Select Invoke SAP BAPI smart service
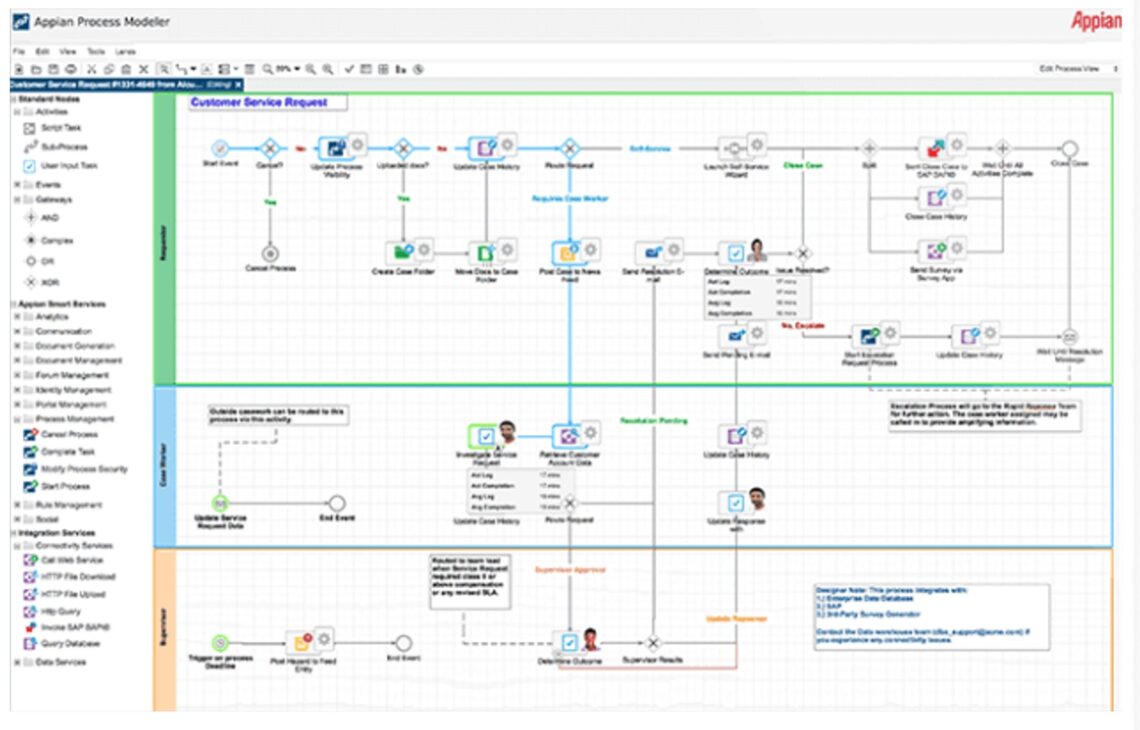 pos(29,627)
